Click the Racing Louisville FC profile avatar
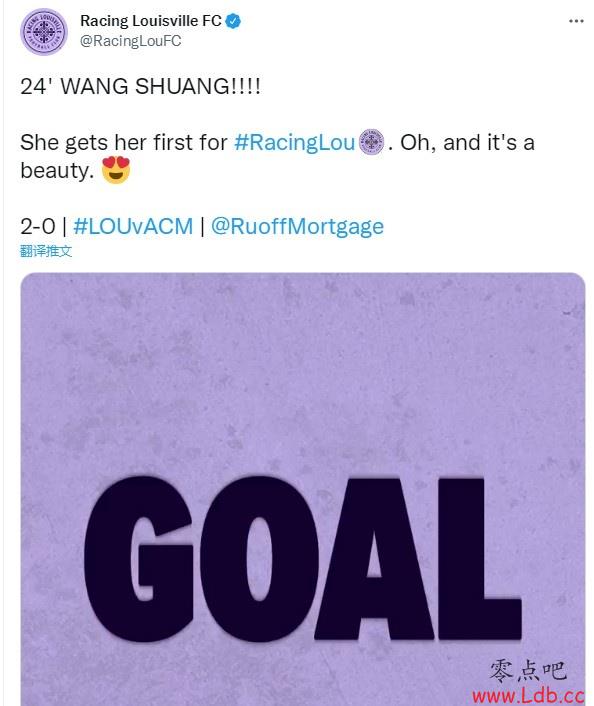This screenshot has width=594, height=706. pyautogui.click(x=44, y=32)
